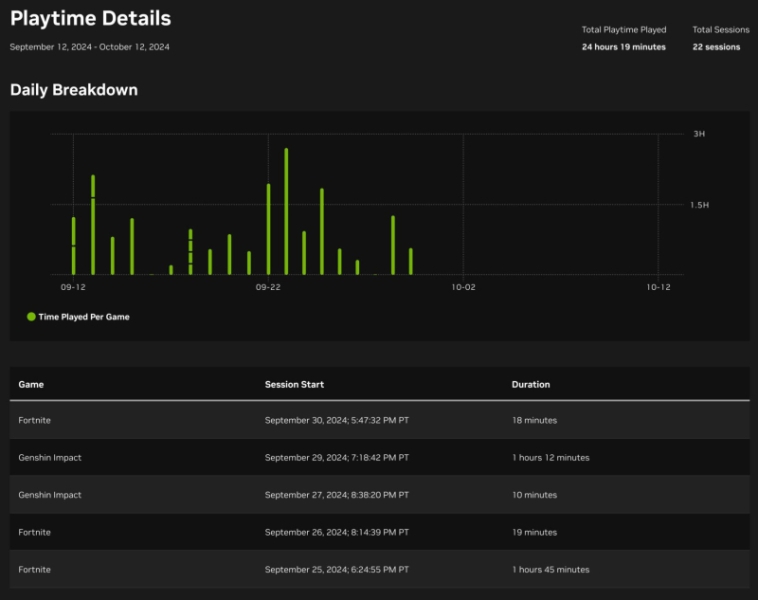The height and width of the screenshot is (600, 758).
Task: Open the Genshin Impact session from September 29
Action: coord(50,458)
